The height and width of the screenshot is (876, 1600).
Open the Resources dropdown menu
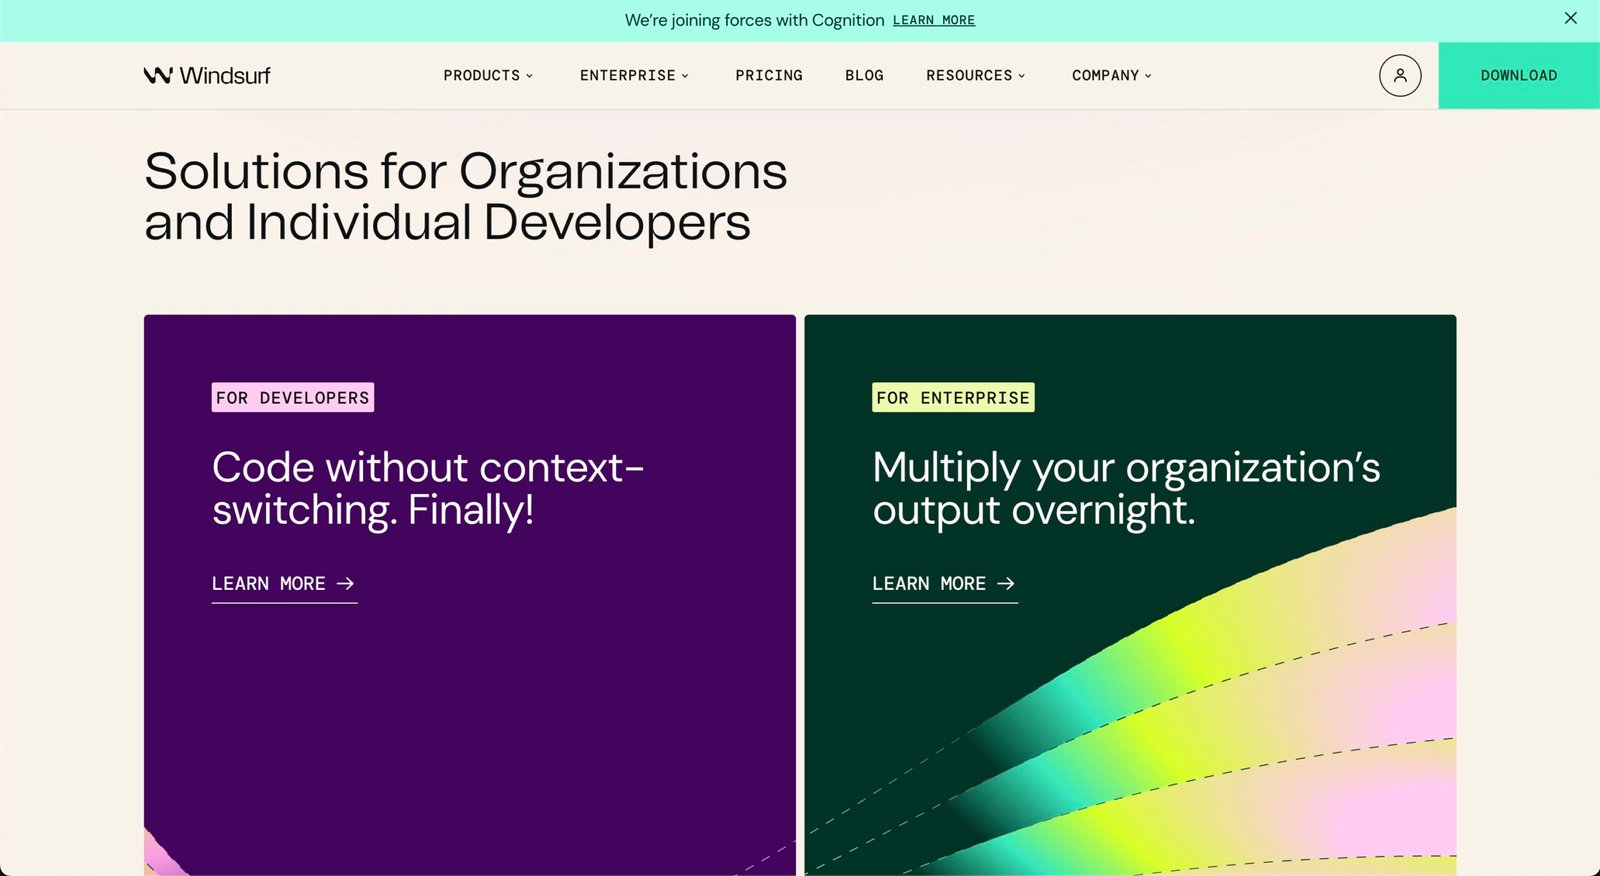click(x=975, y=75)
